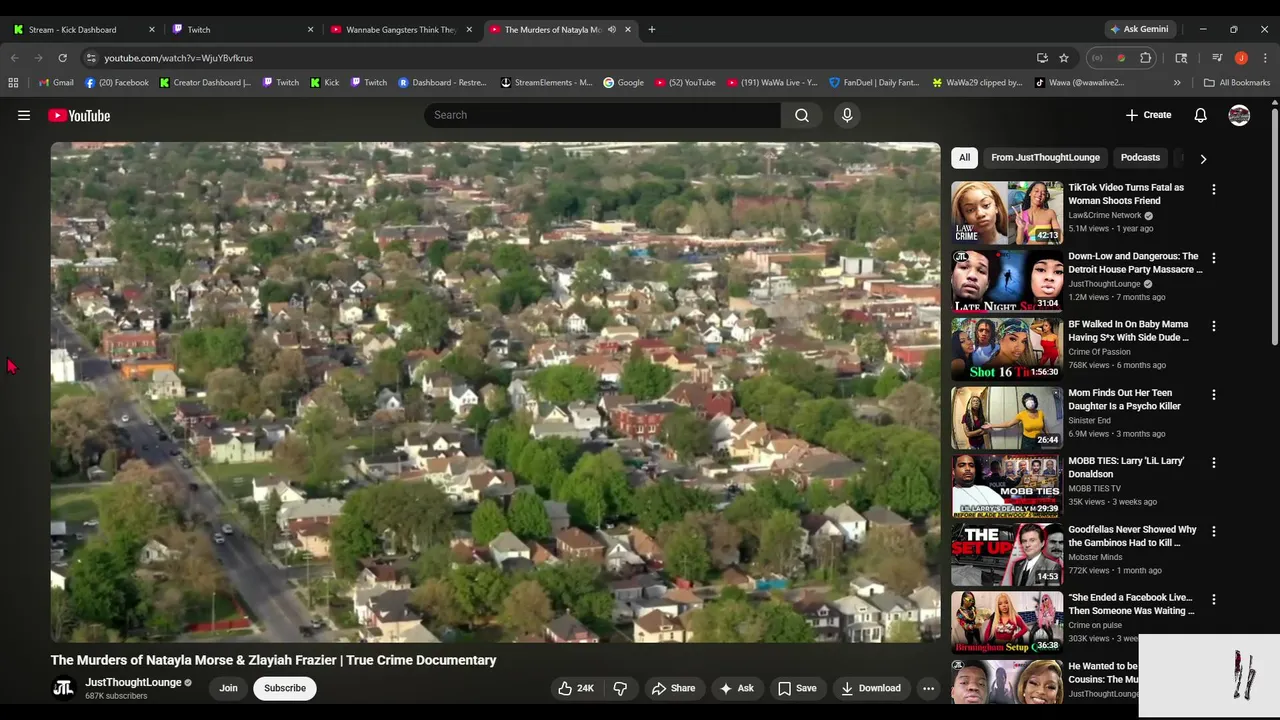Open the Extensions puzzle icon
This screenshot has height=720, width=1280.
[x=1146, y=58]
